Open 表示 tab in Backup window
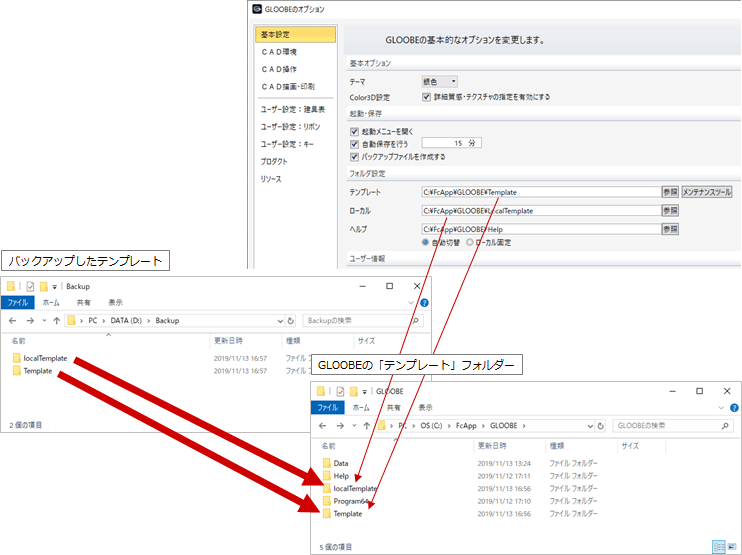This screenshot has height=555, width=742. (115, 302)
